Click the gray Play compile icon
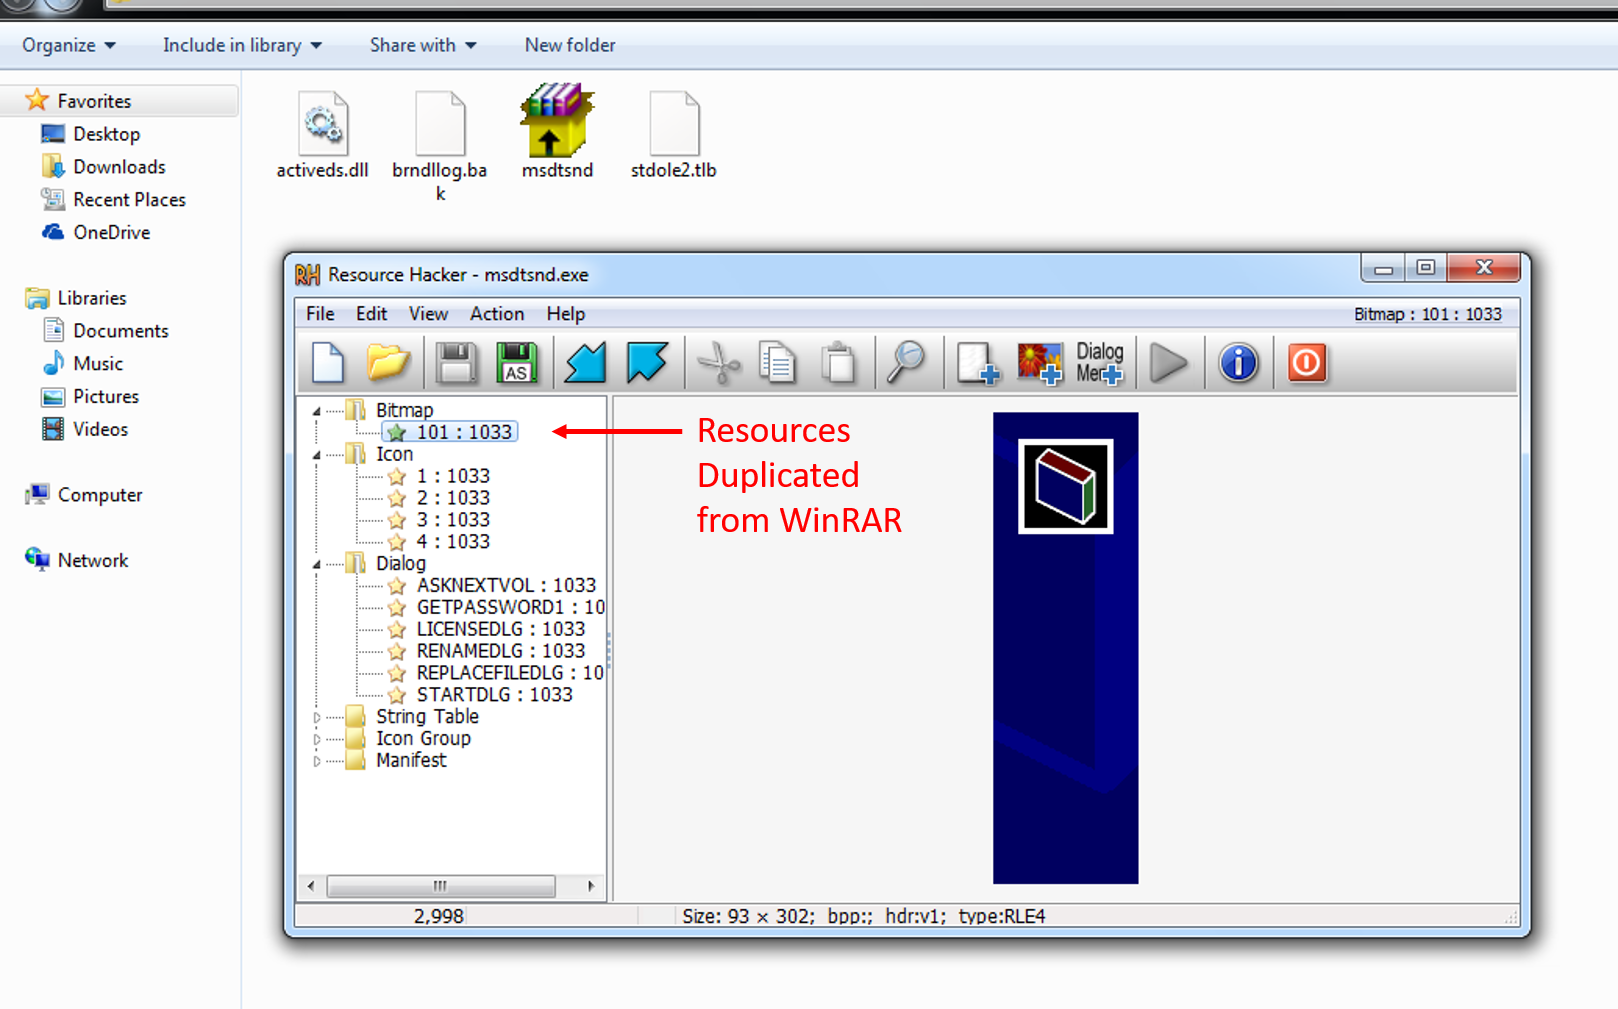Viewport: 1618px width, 1009px height. pos(1168,363)
